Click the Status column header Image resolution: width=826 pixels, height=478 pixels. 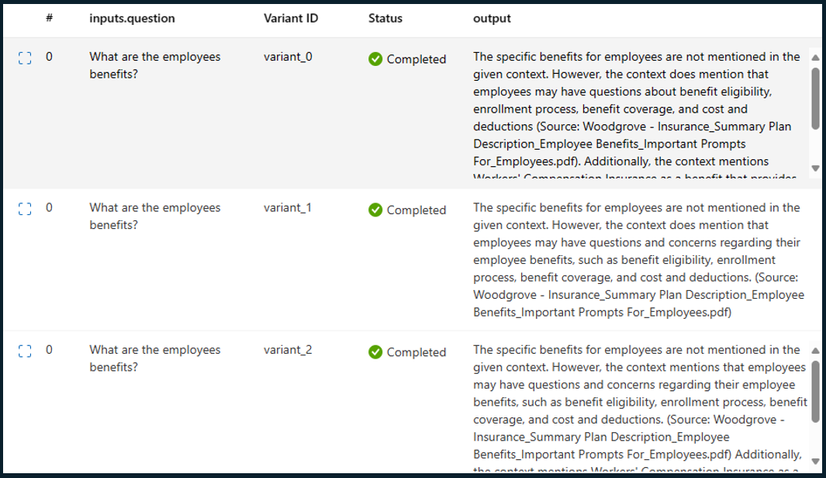[385, 18]
